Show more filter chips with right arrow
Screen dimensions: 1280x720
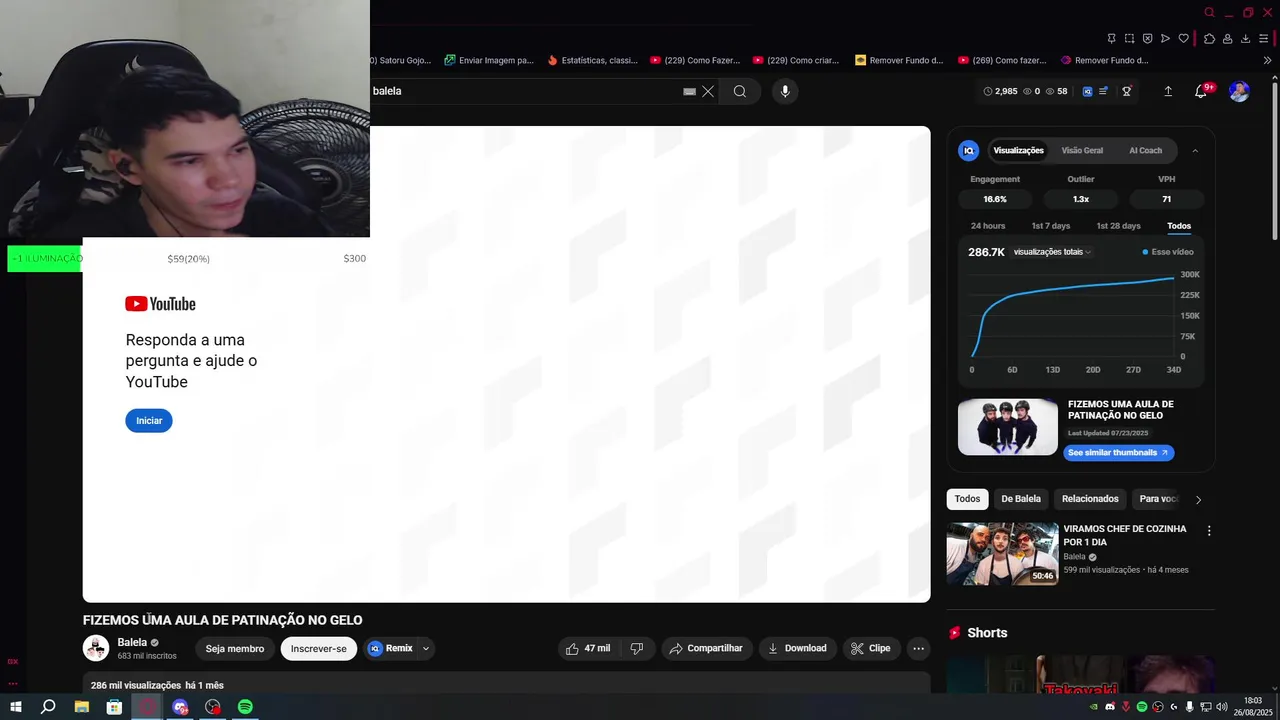point(1198,499)
